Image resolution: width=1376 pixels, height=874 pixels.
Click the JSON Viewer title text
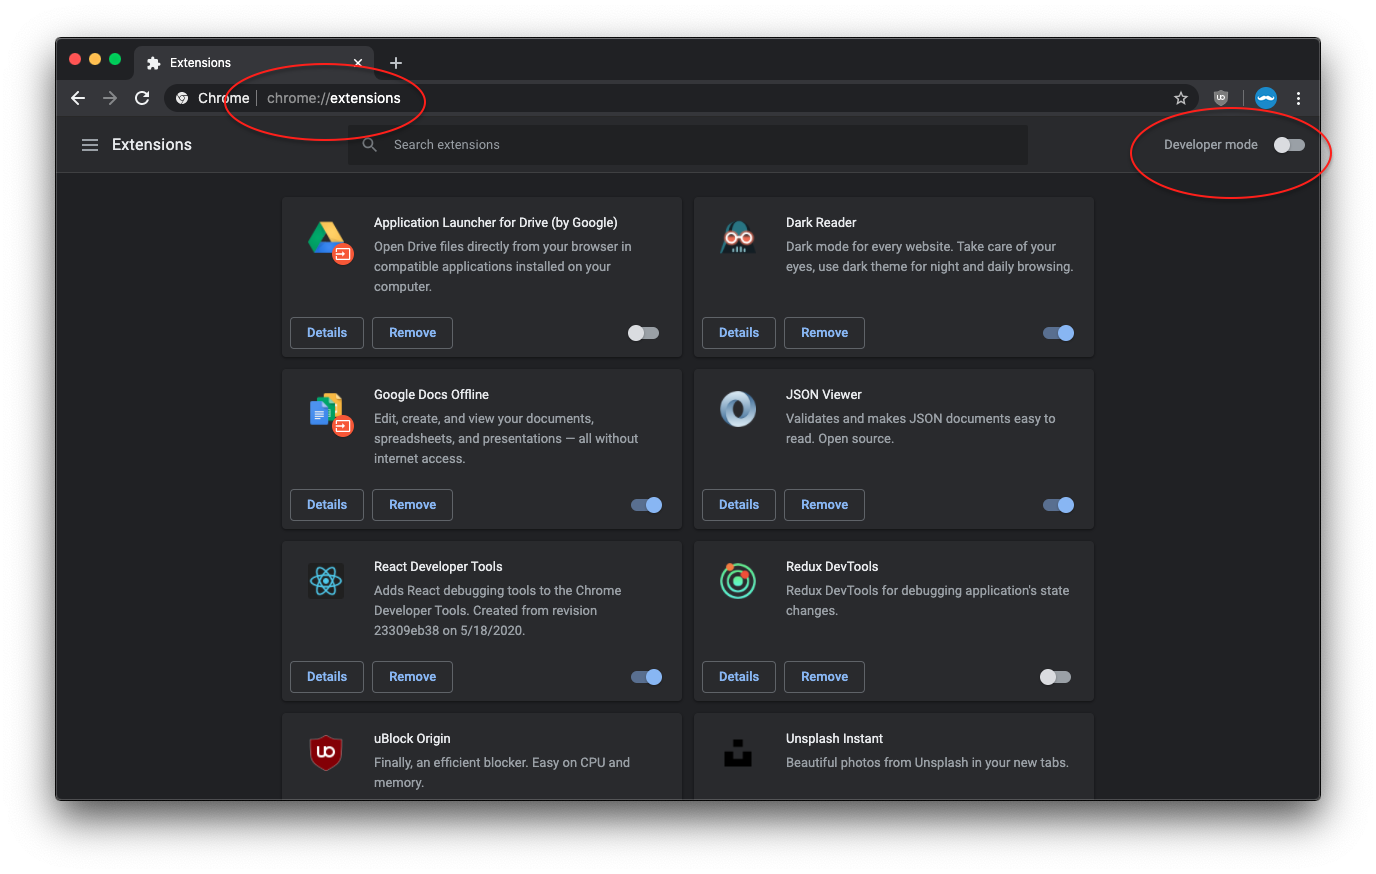point(824,395)
